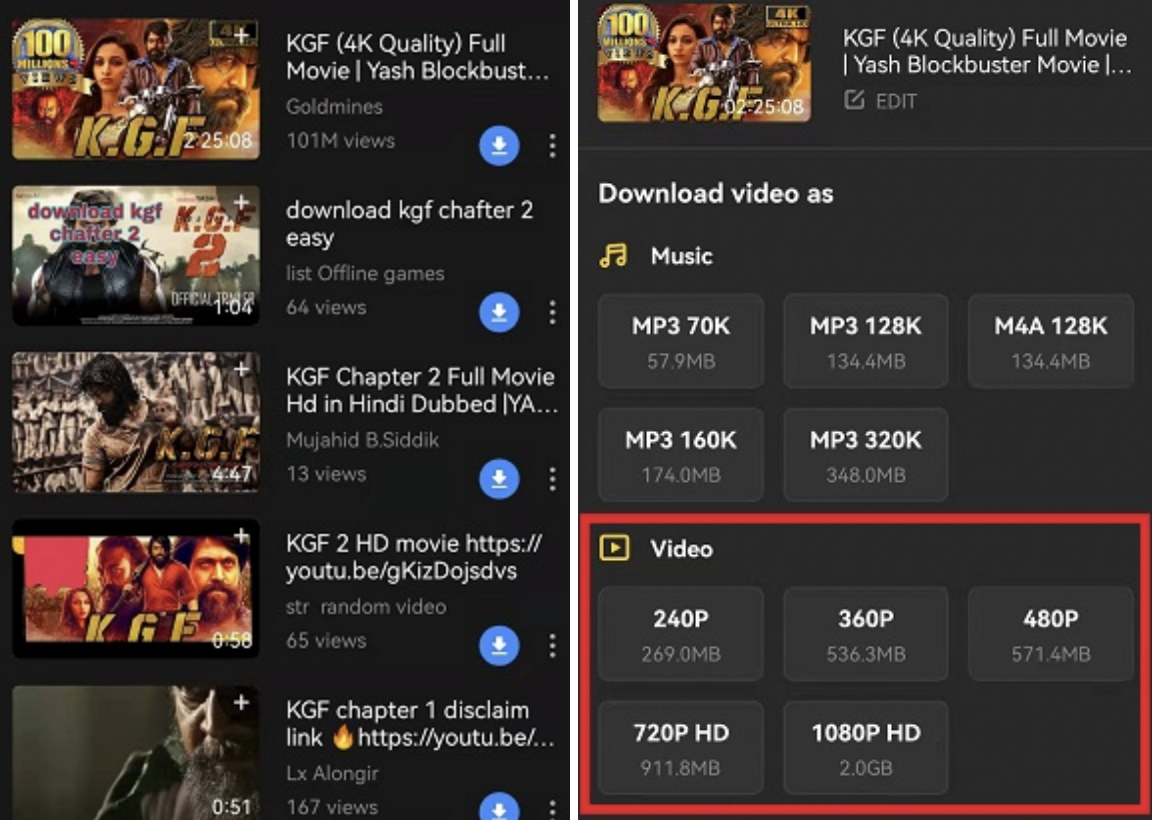Download the KGF 2 HD movie video
The image size is (1152, 820).
point(500,646)
